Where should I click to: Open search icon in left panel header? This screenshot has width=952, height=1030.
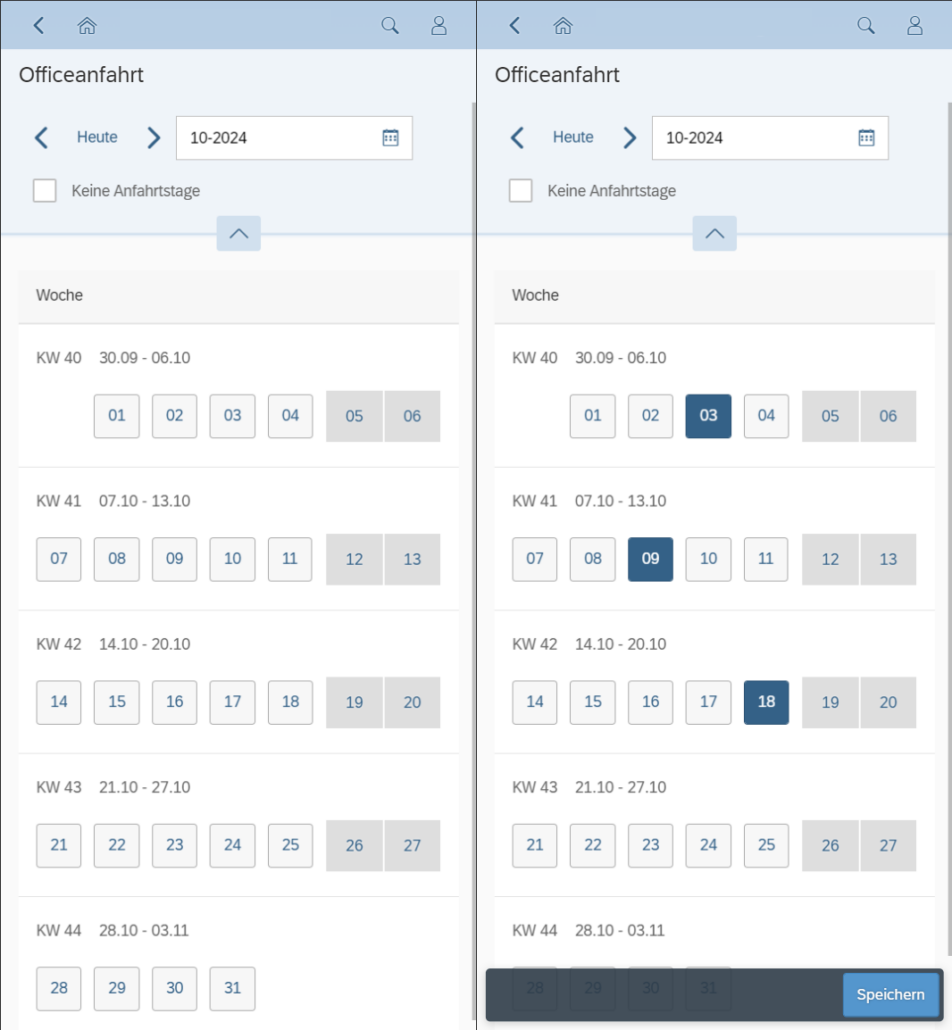[x=390, y=26]
